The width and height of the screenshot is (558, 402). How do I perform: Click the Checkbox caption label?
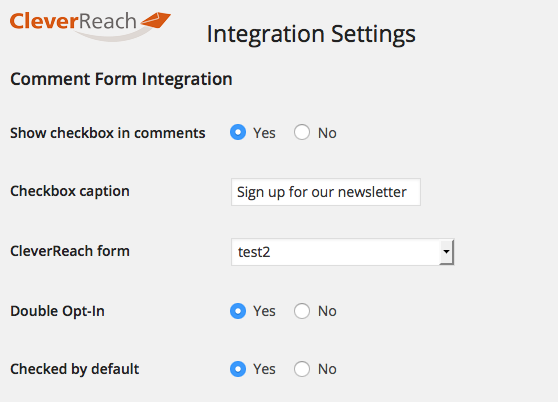(x=70, y=191)
